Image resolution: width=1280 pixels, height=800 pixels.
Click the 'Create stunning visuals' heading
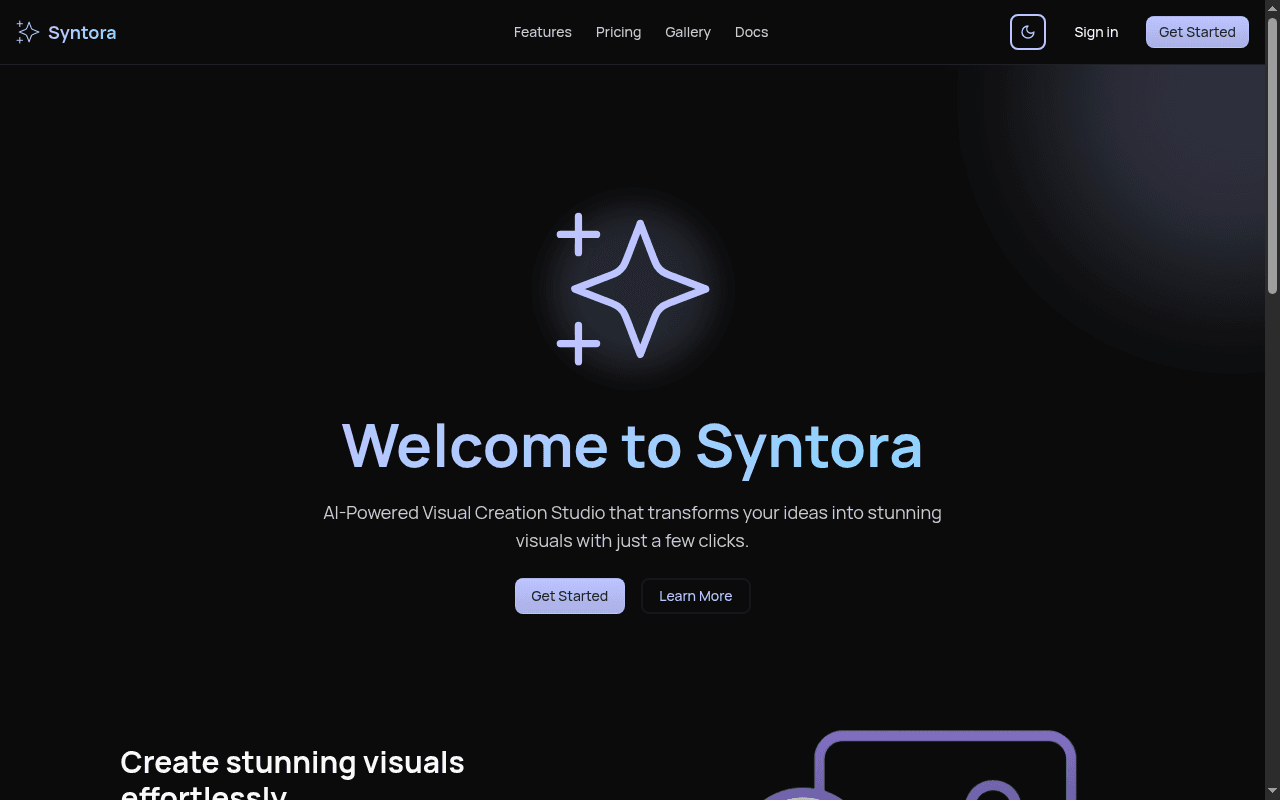(292, 778)
